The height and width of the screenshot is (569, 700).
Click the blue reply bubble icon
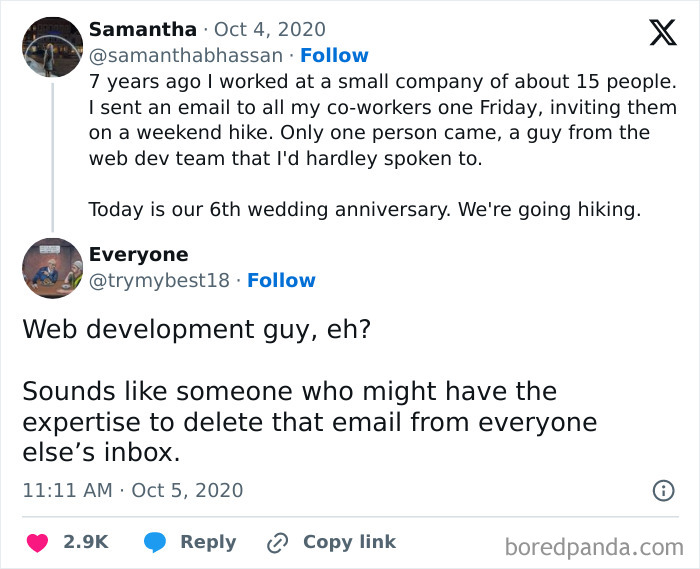(154, 542)
